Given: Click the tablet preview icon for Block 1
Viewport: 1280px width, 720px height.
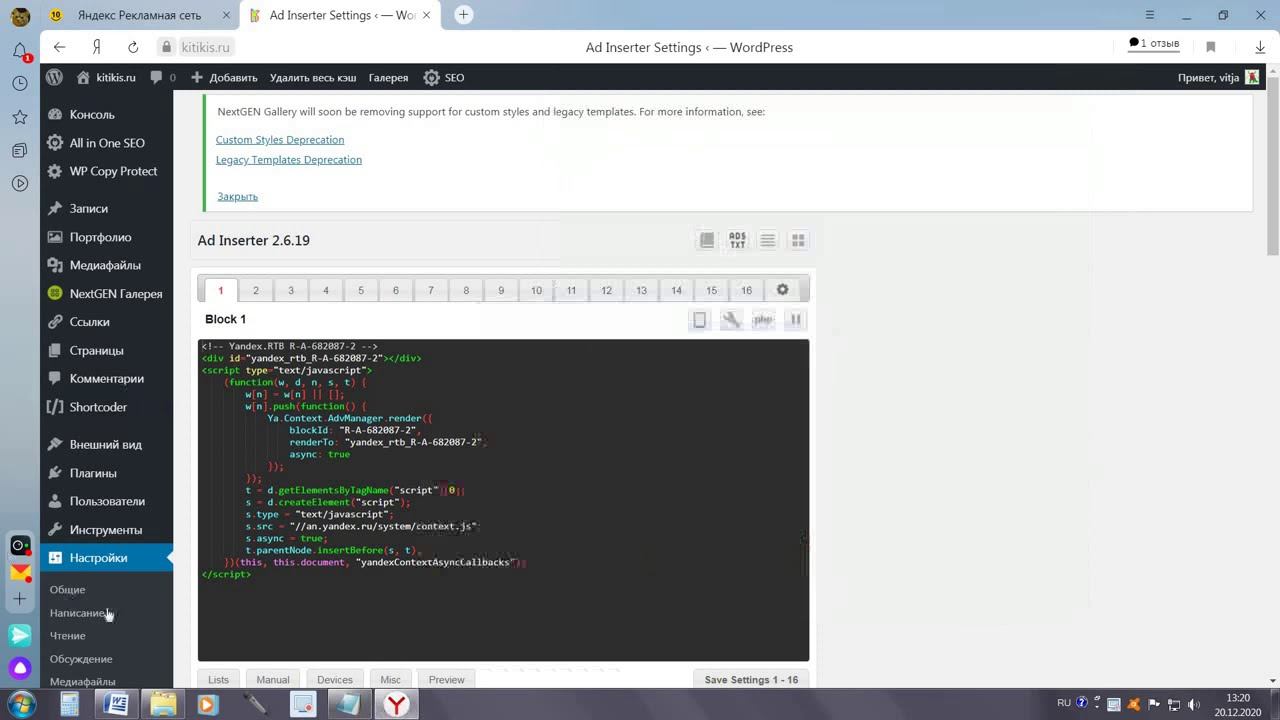Looking at the screenshot, I should [700, 319].
